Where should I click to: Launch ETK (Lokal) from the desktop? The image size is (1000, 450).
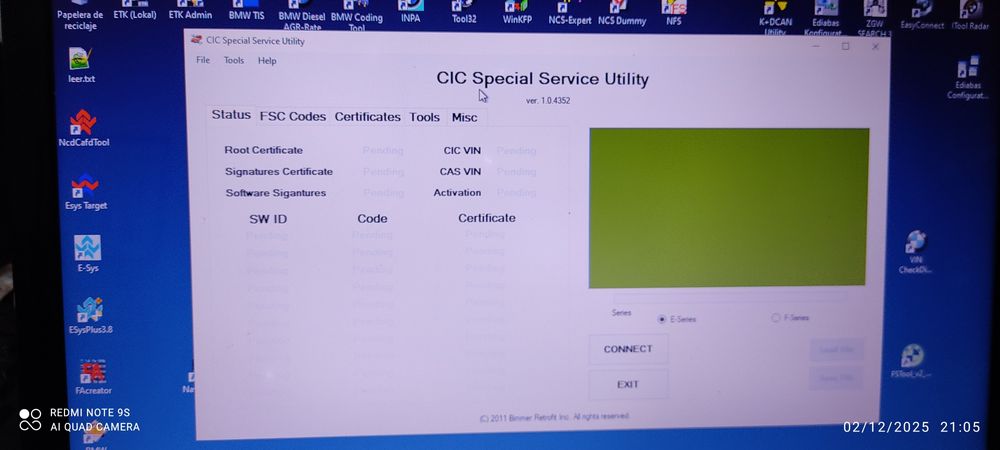click(135, 10)
